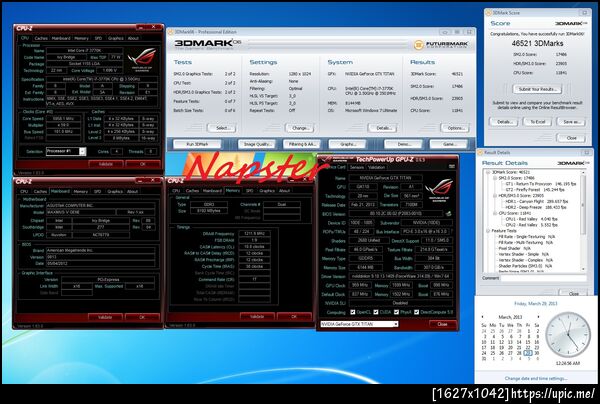
Task: Click the Graphs button in 3DMark06
Action: click(347, 144)
